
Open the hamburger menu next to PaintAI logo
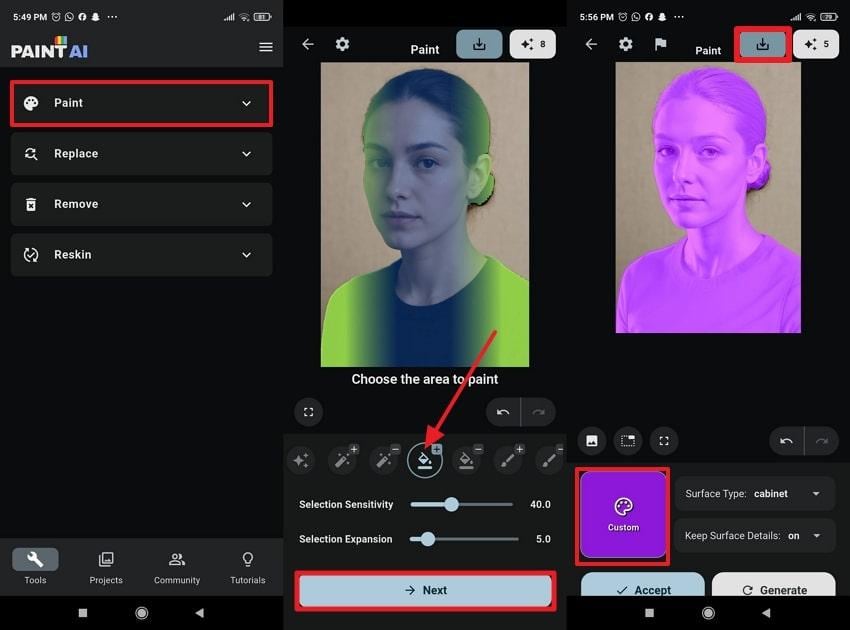pos(265,46)
